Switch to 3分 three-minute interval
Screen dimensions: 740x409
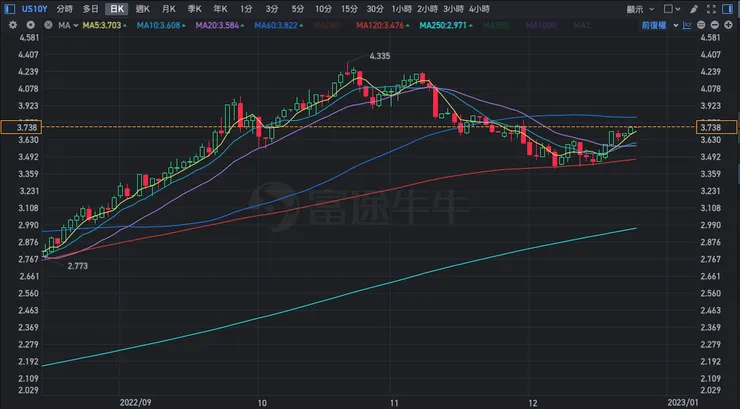tap(272, 9)
